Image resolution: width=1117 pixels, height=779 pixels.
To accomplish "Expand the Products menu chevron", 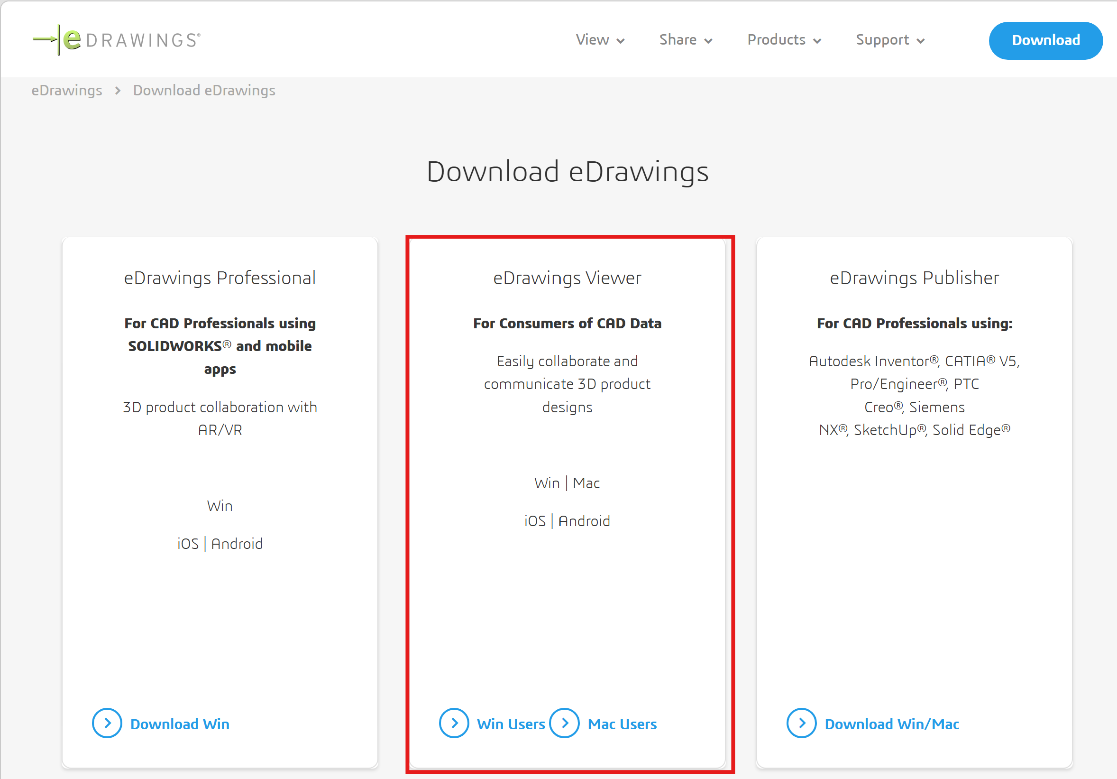I will coord(817,41).
